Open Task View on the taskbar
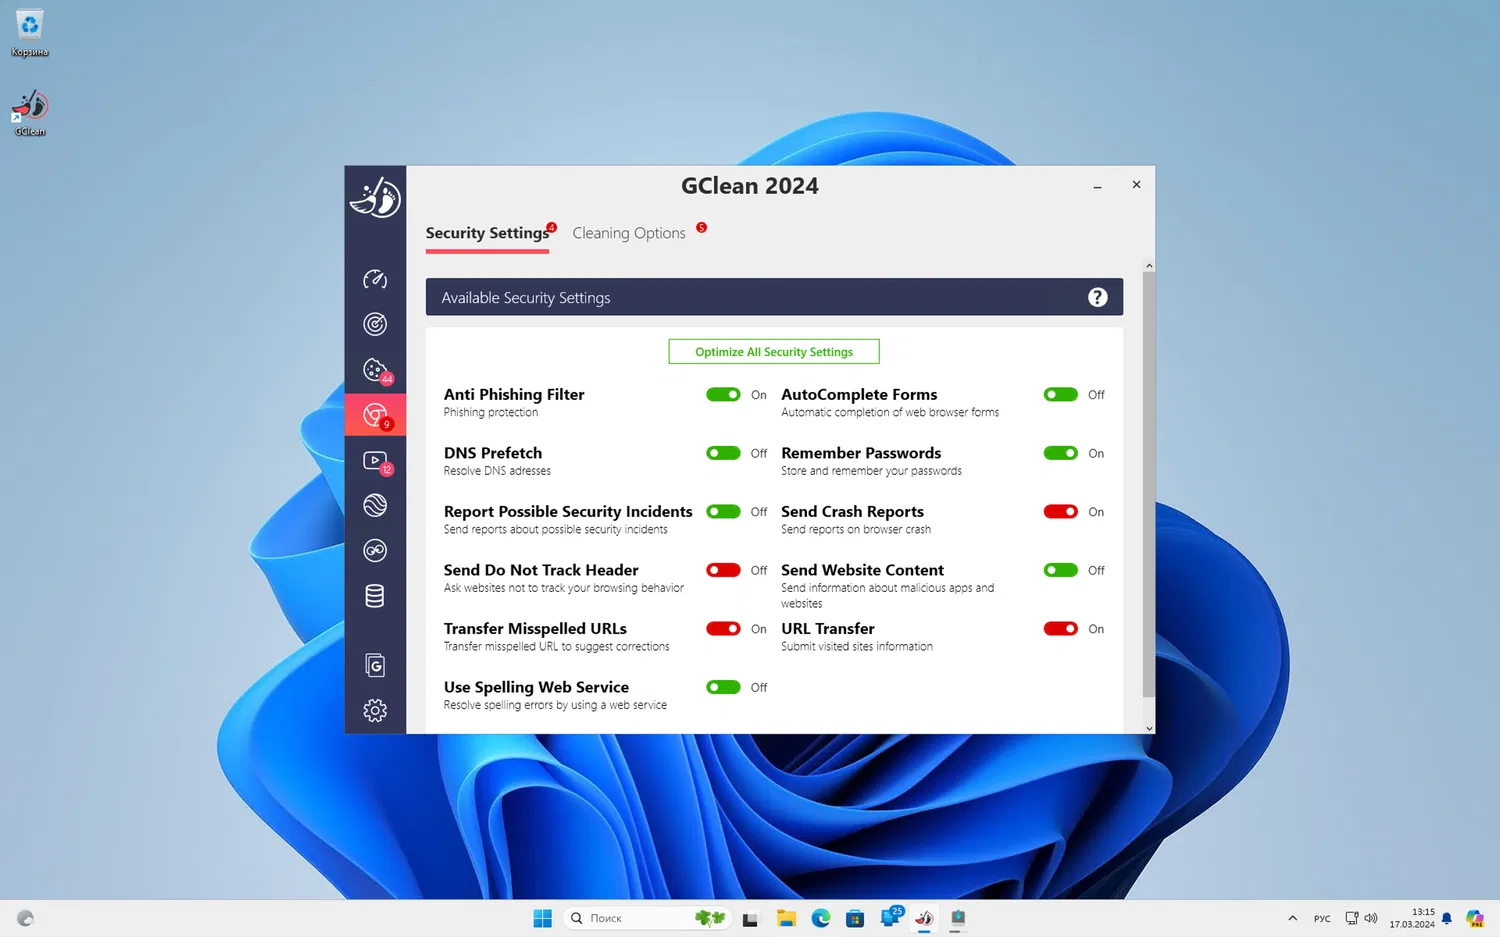The height and width of the screenshot is (937, 1500). [750, 918]
